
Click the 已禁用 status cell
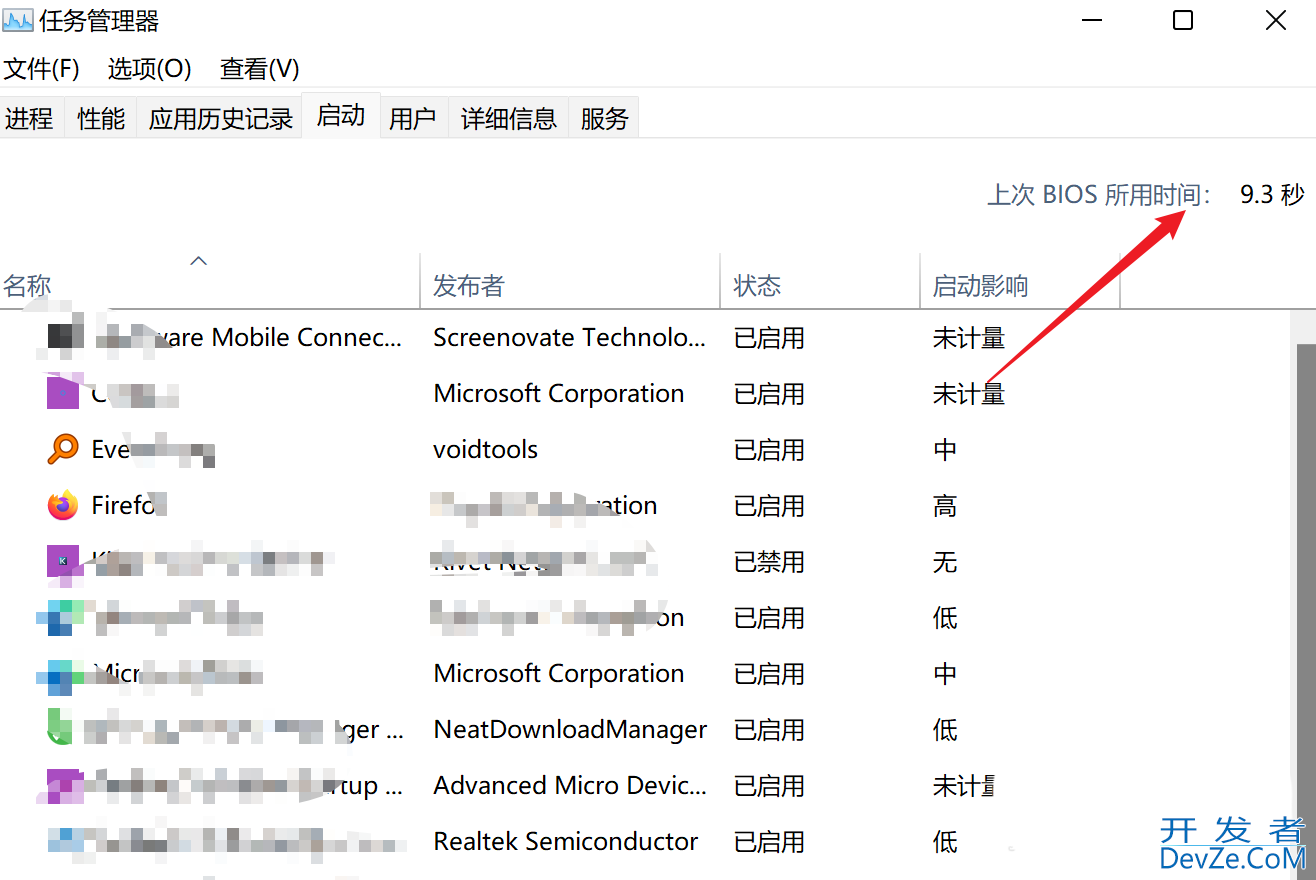(x=769, y=562)
